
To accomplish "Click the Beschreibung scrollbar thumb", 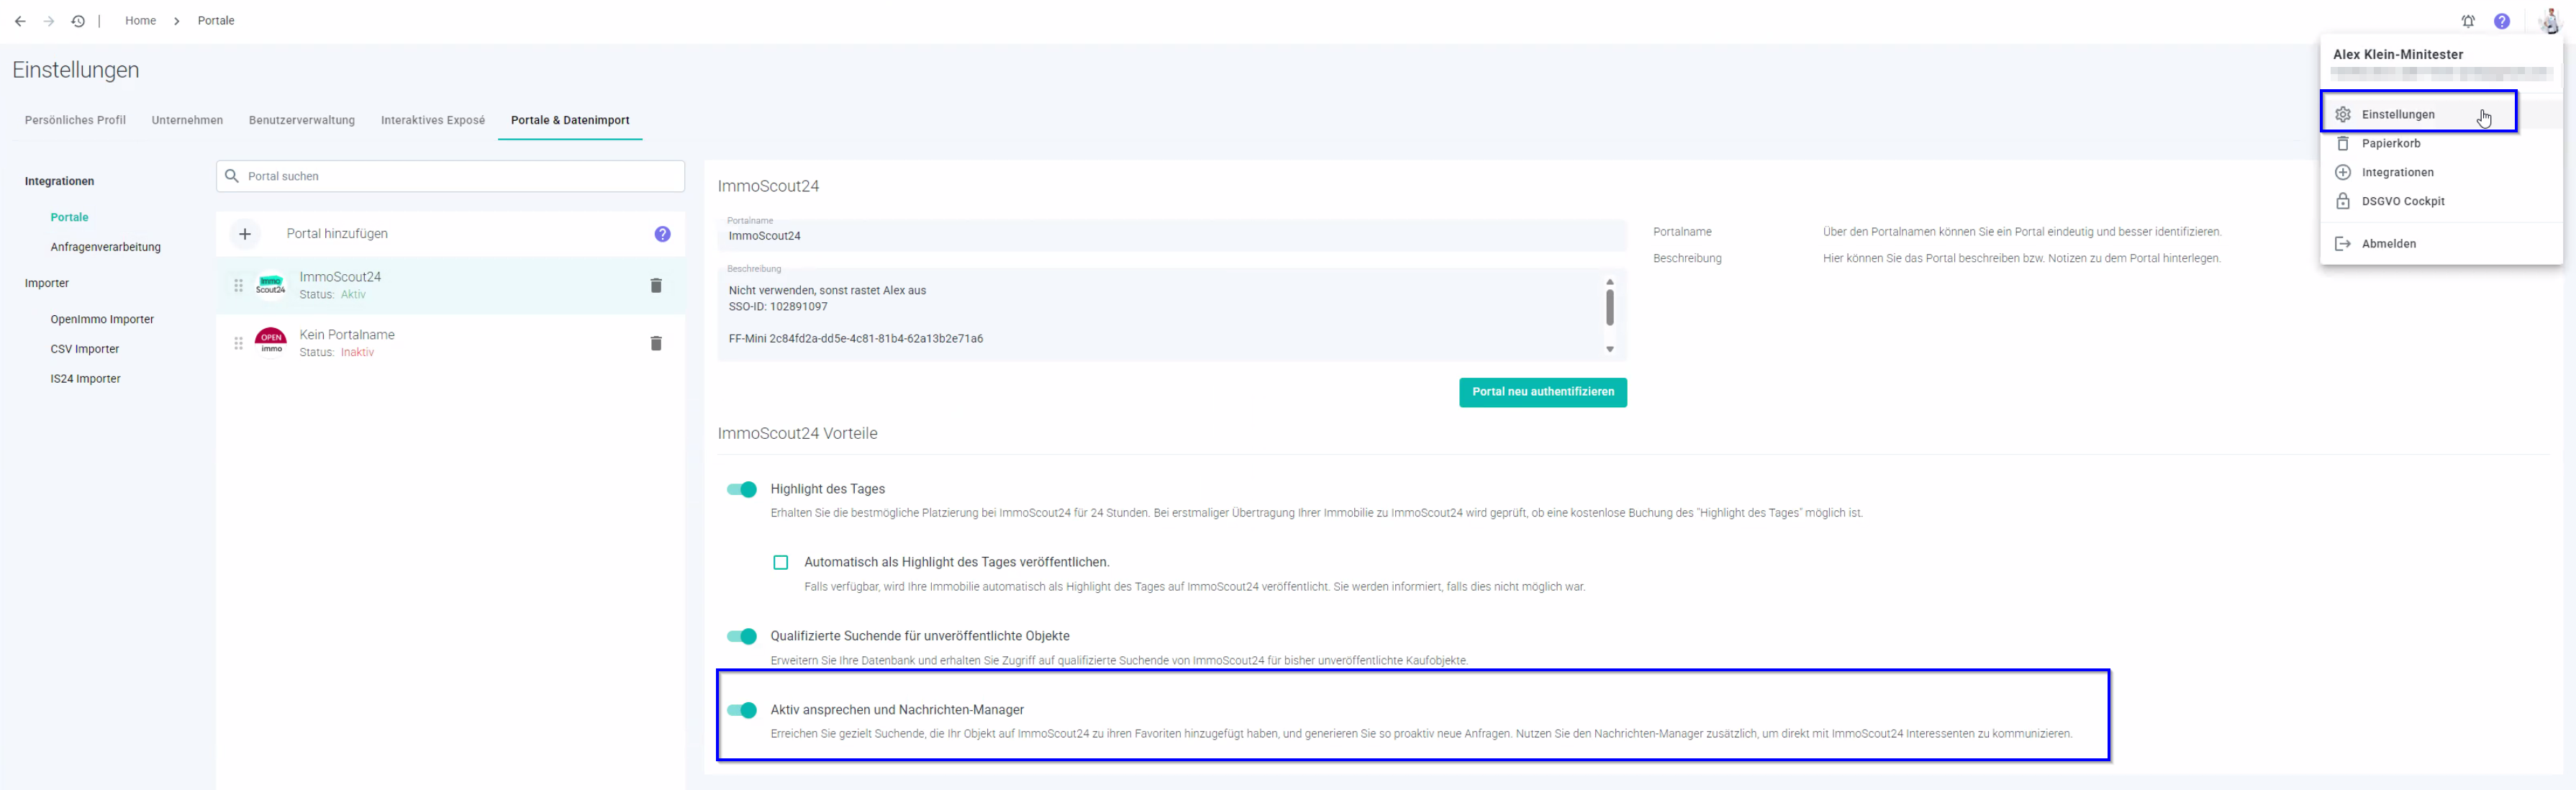I will [x=1609, y=307].
